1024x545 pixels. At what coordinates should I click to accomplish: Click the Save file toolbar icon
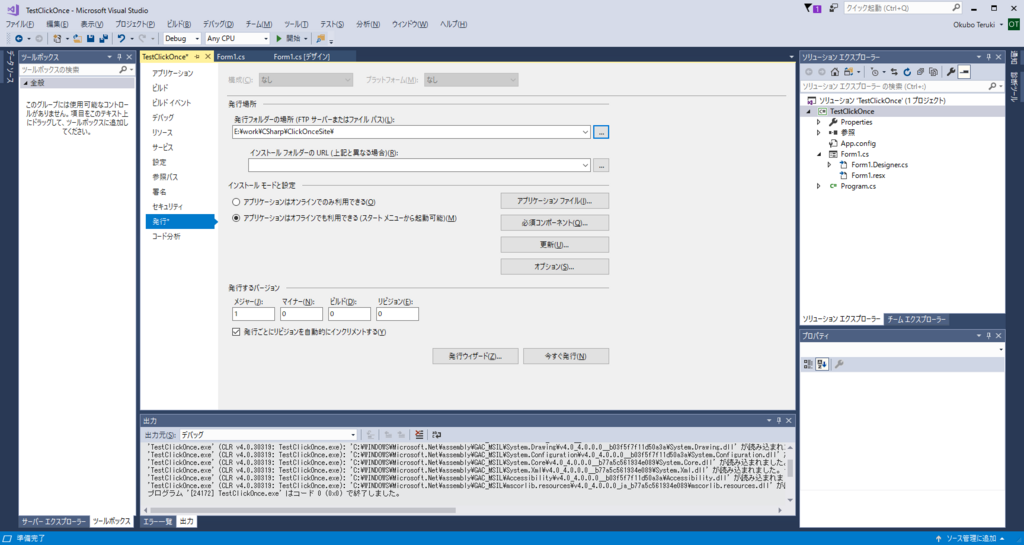tap(91, 39)
